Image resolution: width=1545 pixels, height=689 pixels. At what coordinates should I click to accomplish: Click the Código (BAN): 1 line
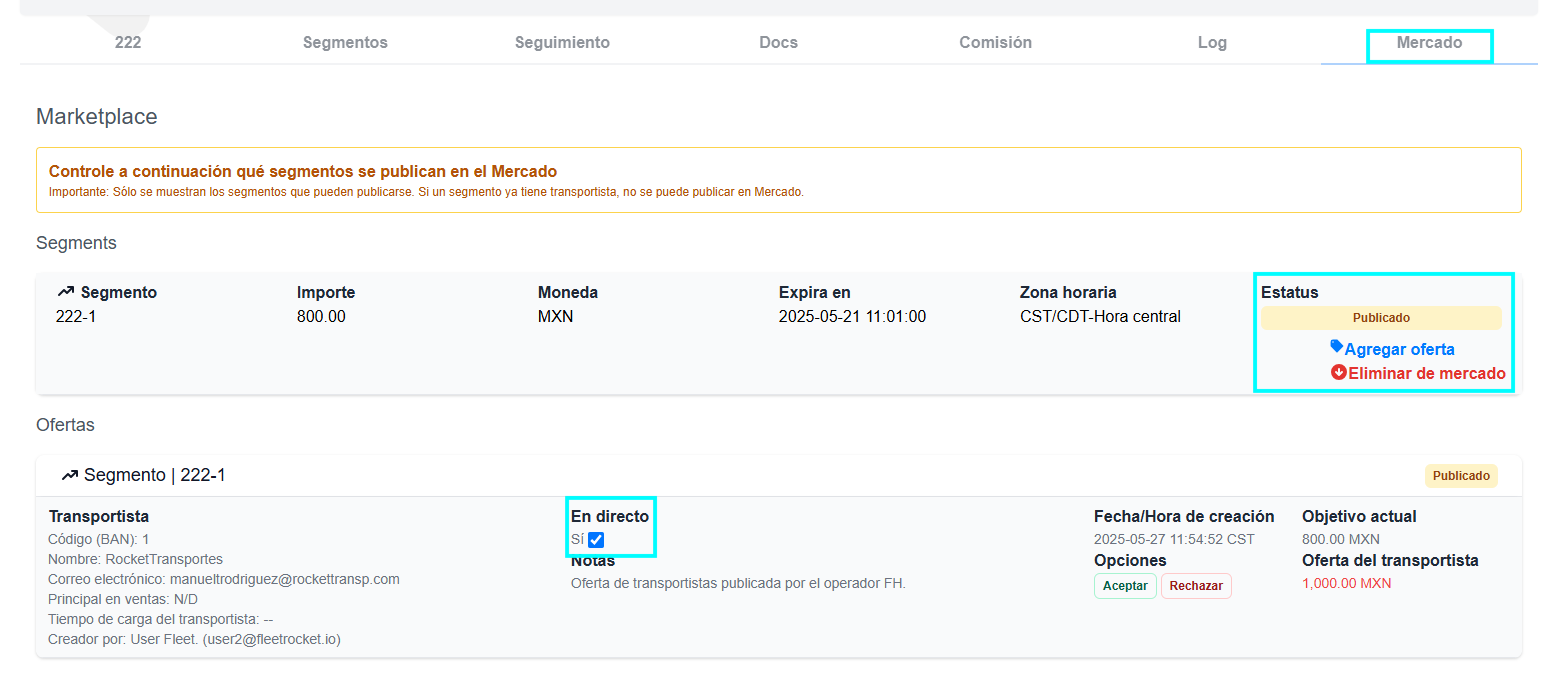click(x=99, y=539)
